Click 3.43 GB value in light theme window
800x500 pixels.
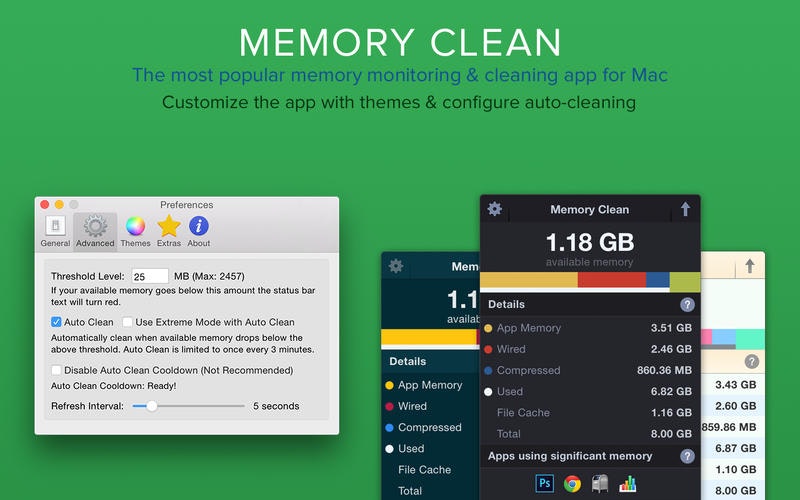coord(735,385)
